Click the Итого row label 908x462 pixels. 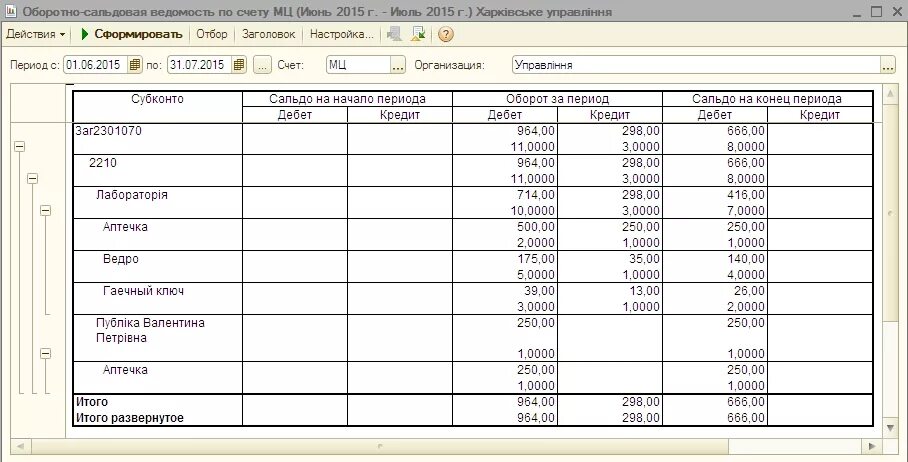[91, 402]
